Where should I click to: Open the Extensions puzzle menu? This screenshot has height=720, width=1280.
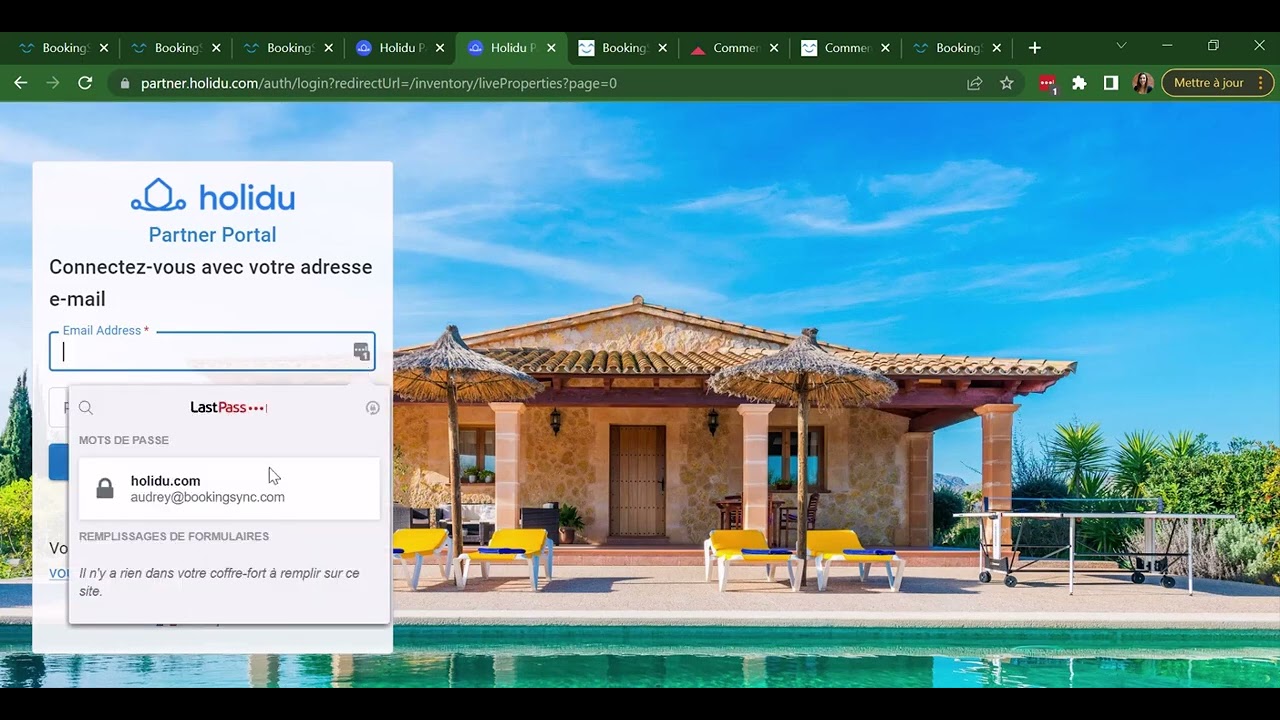pyautogui.click(x=1079, y=83)
